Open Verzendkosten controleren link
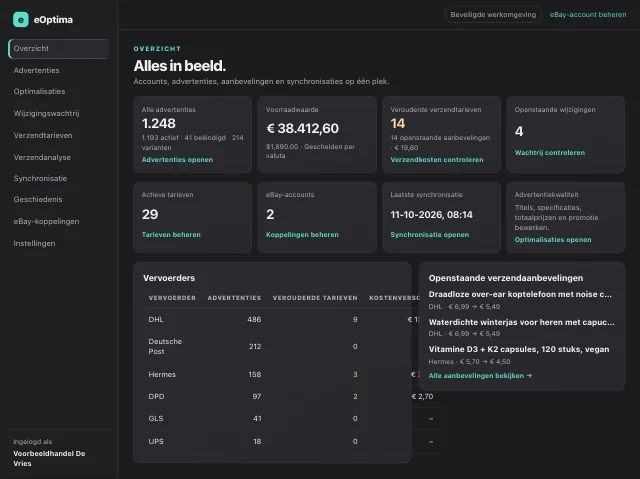The width and height of the screenshot is (640, 479). [437, 160]
